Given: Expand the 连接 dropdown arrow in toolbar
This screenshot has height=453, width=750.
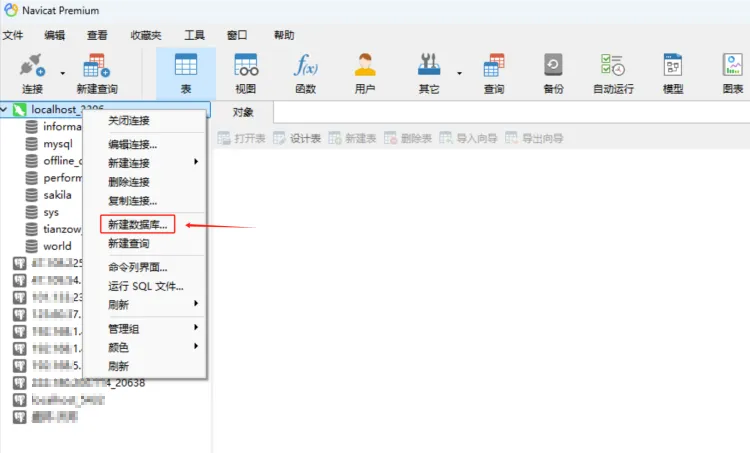Looking at the screenshot, I should (63, 73).
